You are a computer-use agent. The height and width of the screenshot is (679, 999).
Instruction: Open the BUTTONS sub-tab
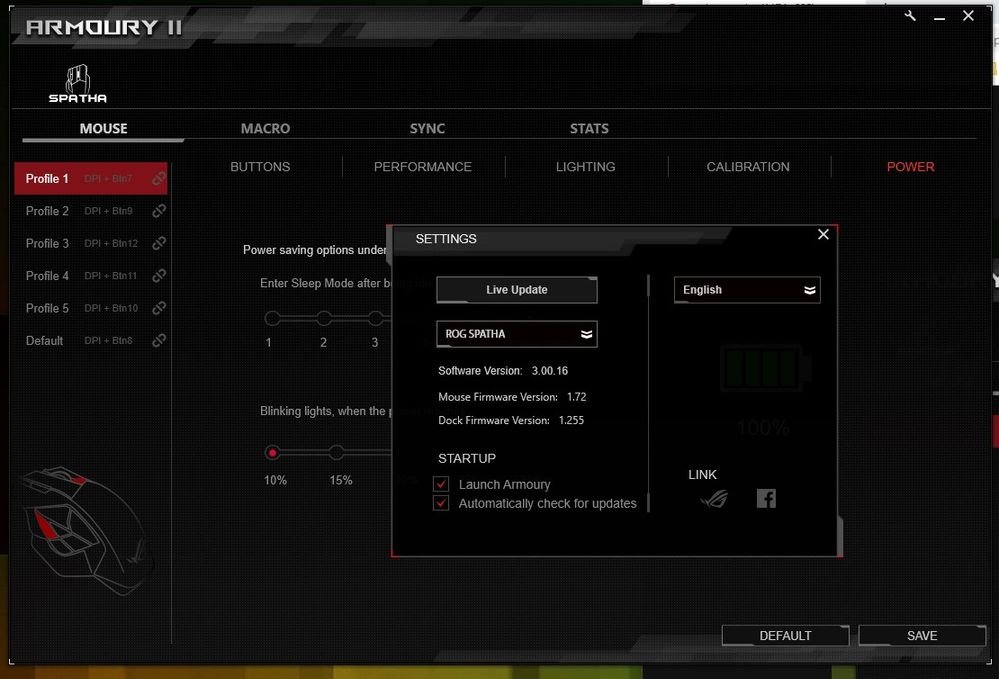pyautogui.click(x=260, y=167)
